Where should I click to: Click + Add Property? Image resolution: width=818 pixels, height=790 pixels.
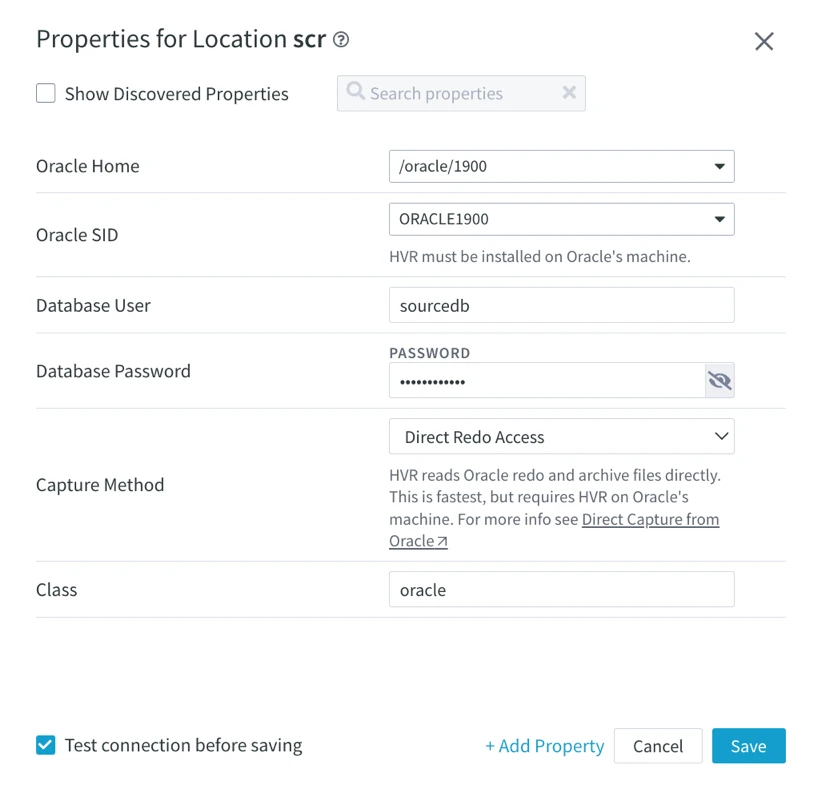(x=544, y=745)
